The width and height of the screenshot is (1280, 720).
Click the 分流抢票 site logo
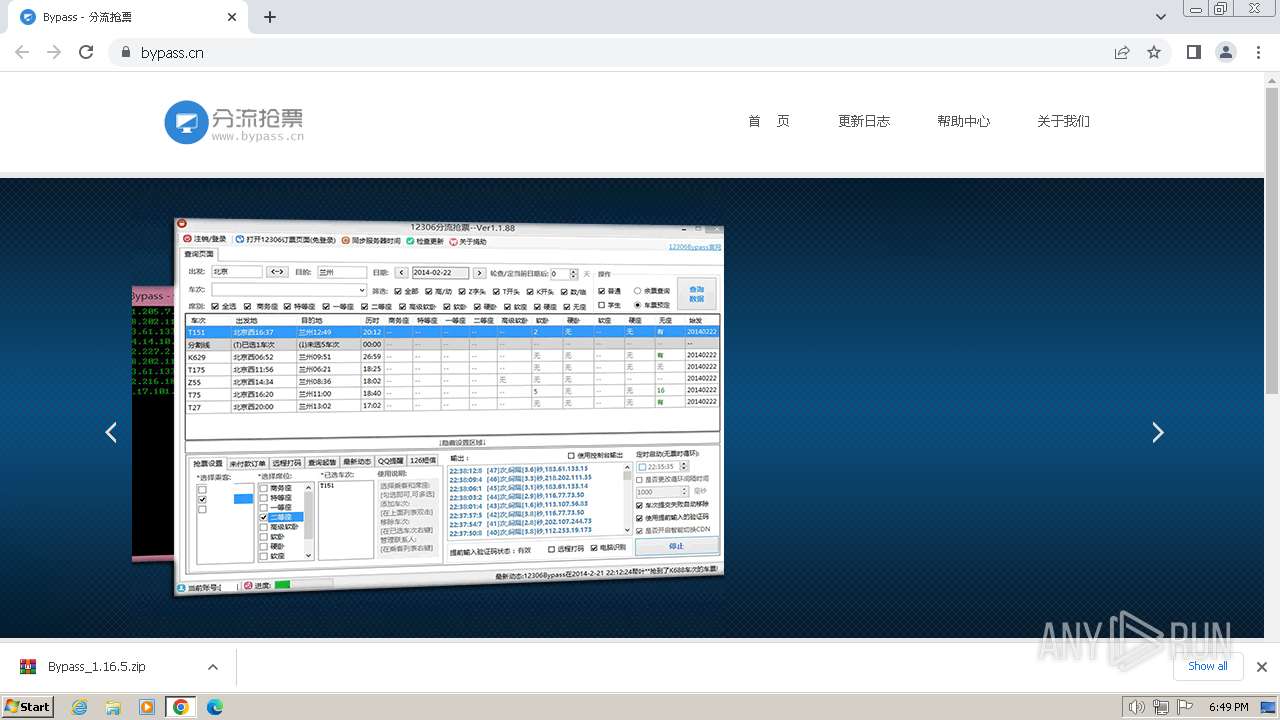pos(234,122)
